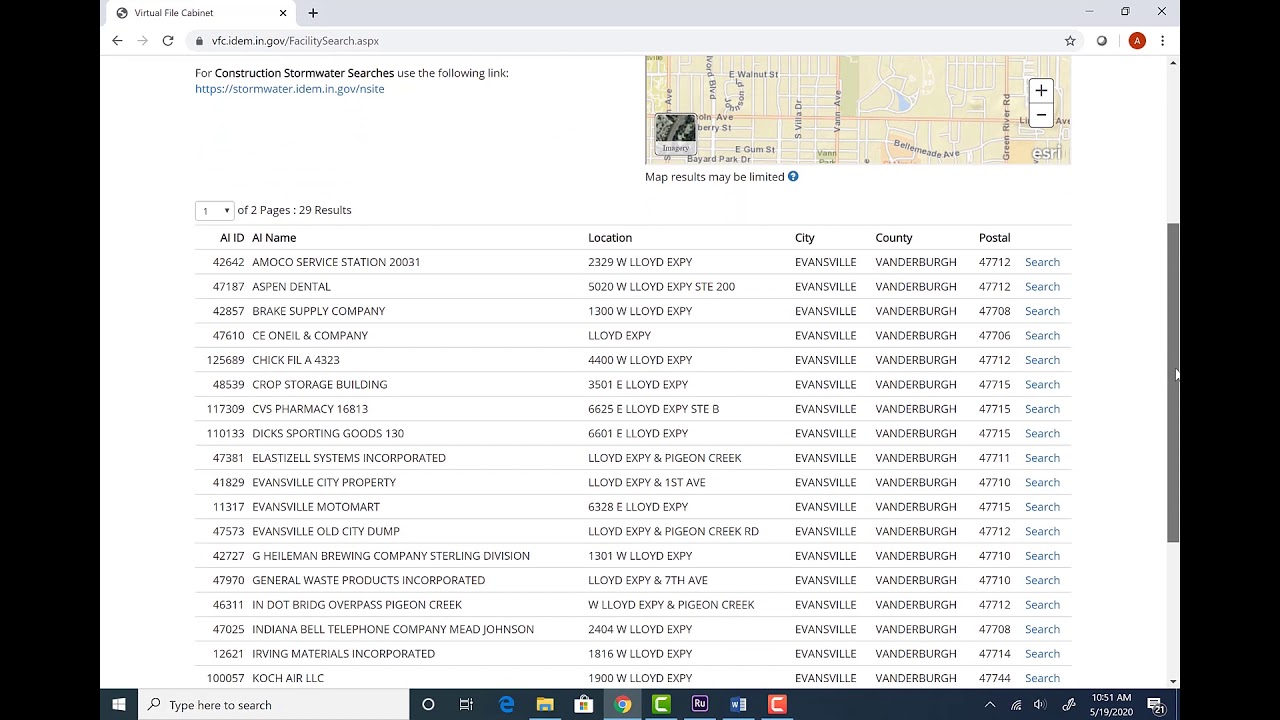
Task: Open Chrome profile avatar
Action: (x=1137, y=41)
